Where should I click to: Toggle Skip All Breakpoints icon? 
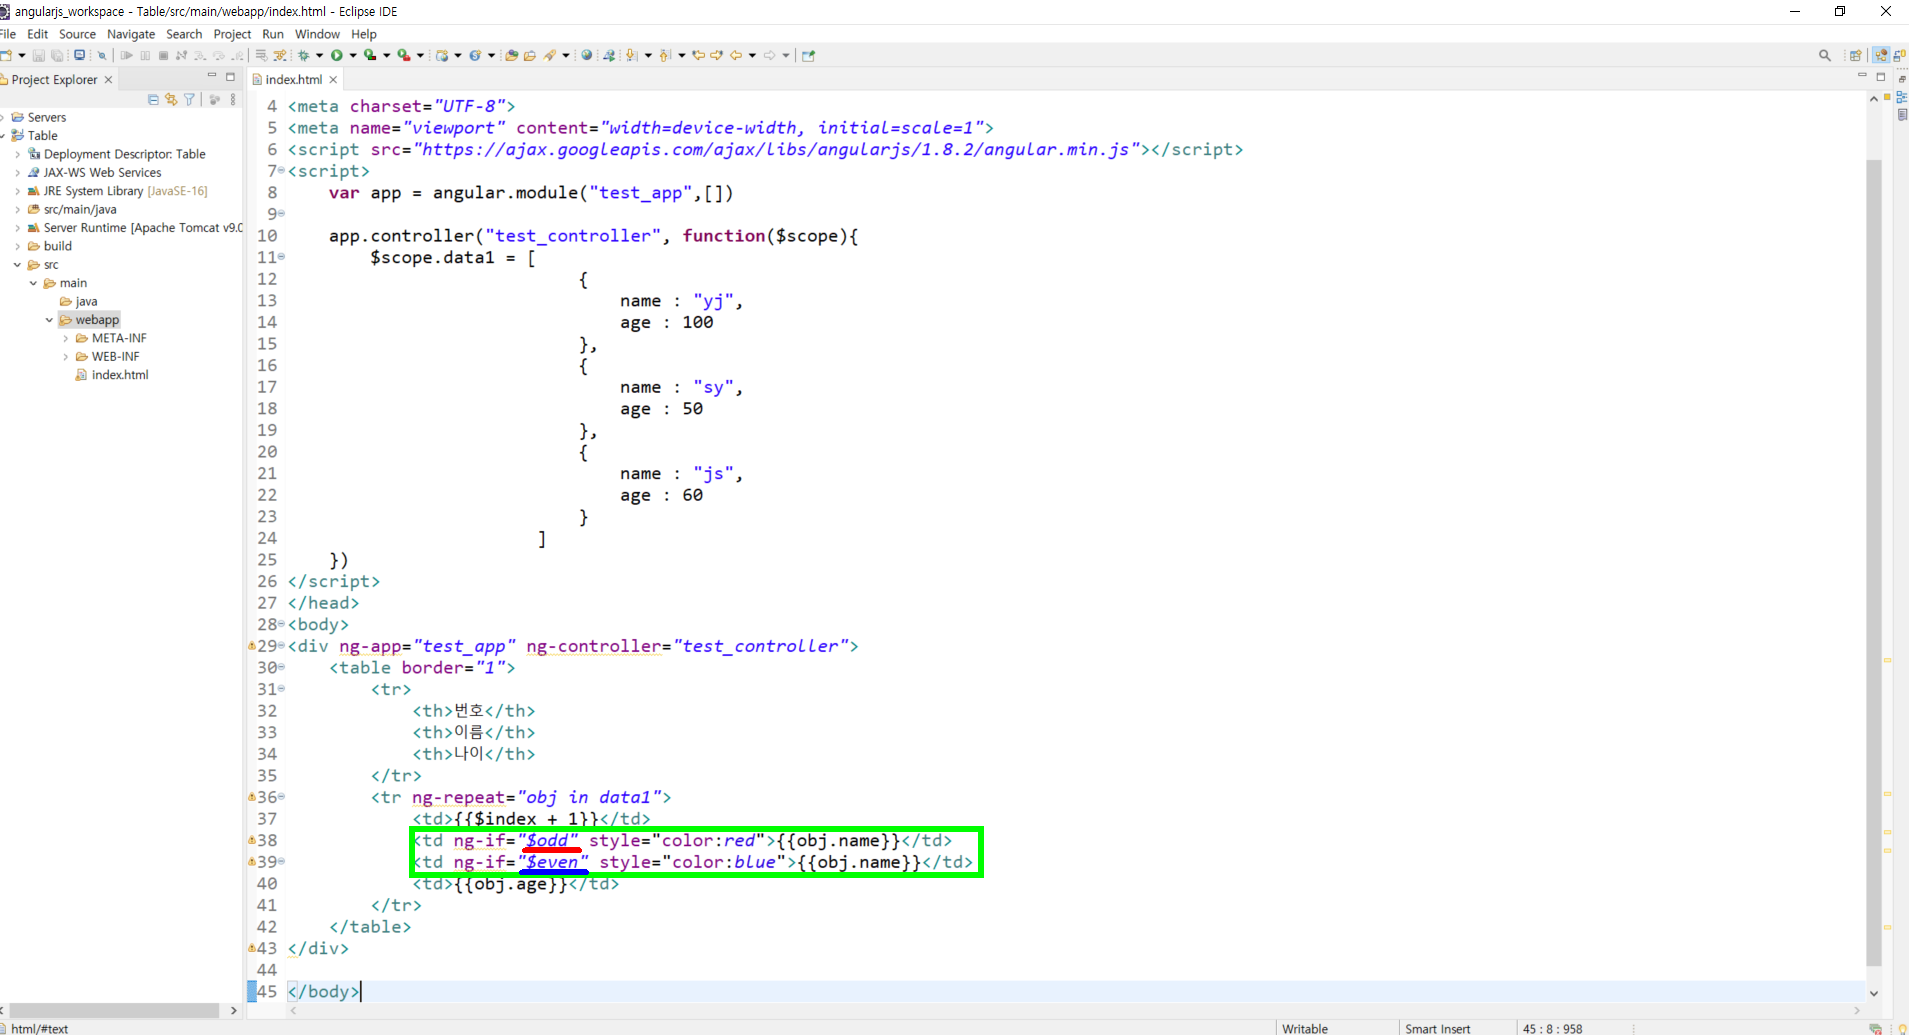click(101, 55)
